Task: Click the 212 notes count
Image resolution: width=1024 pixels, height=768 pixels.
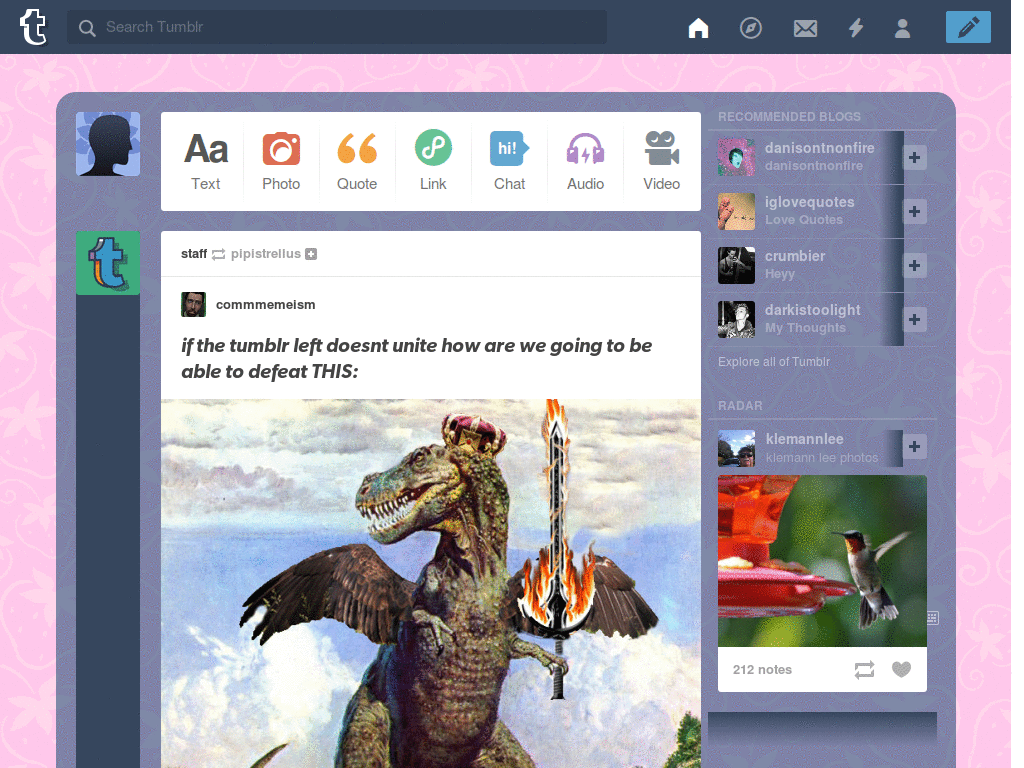Action: click(x=762, y=669)
